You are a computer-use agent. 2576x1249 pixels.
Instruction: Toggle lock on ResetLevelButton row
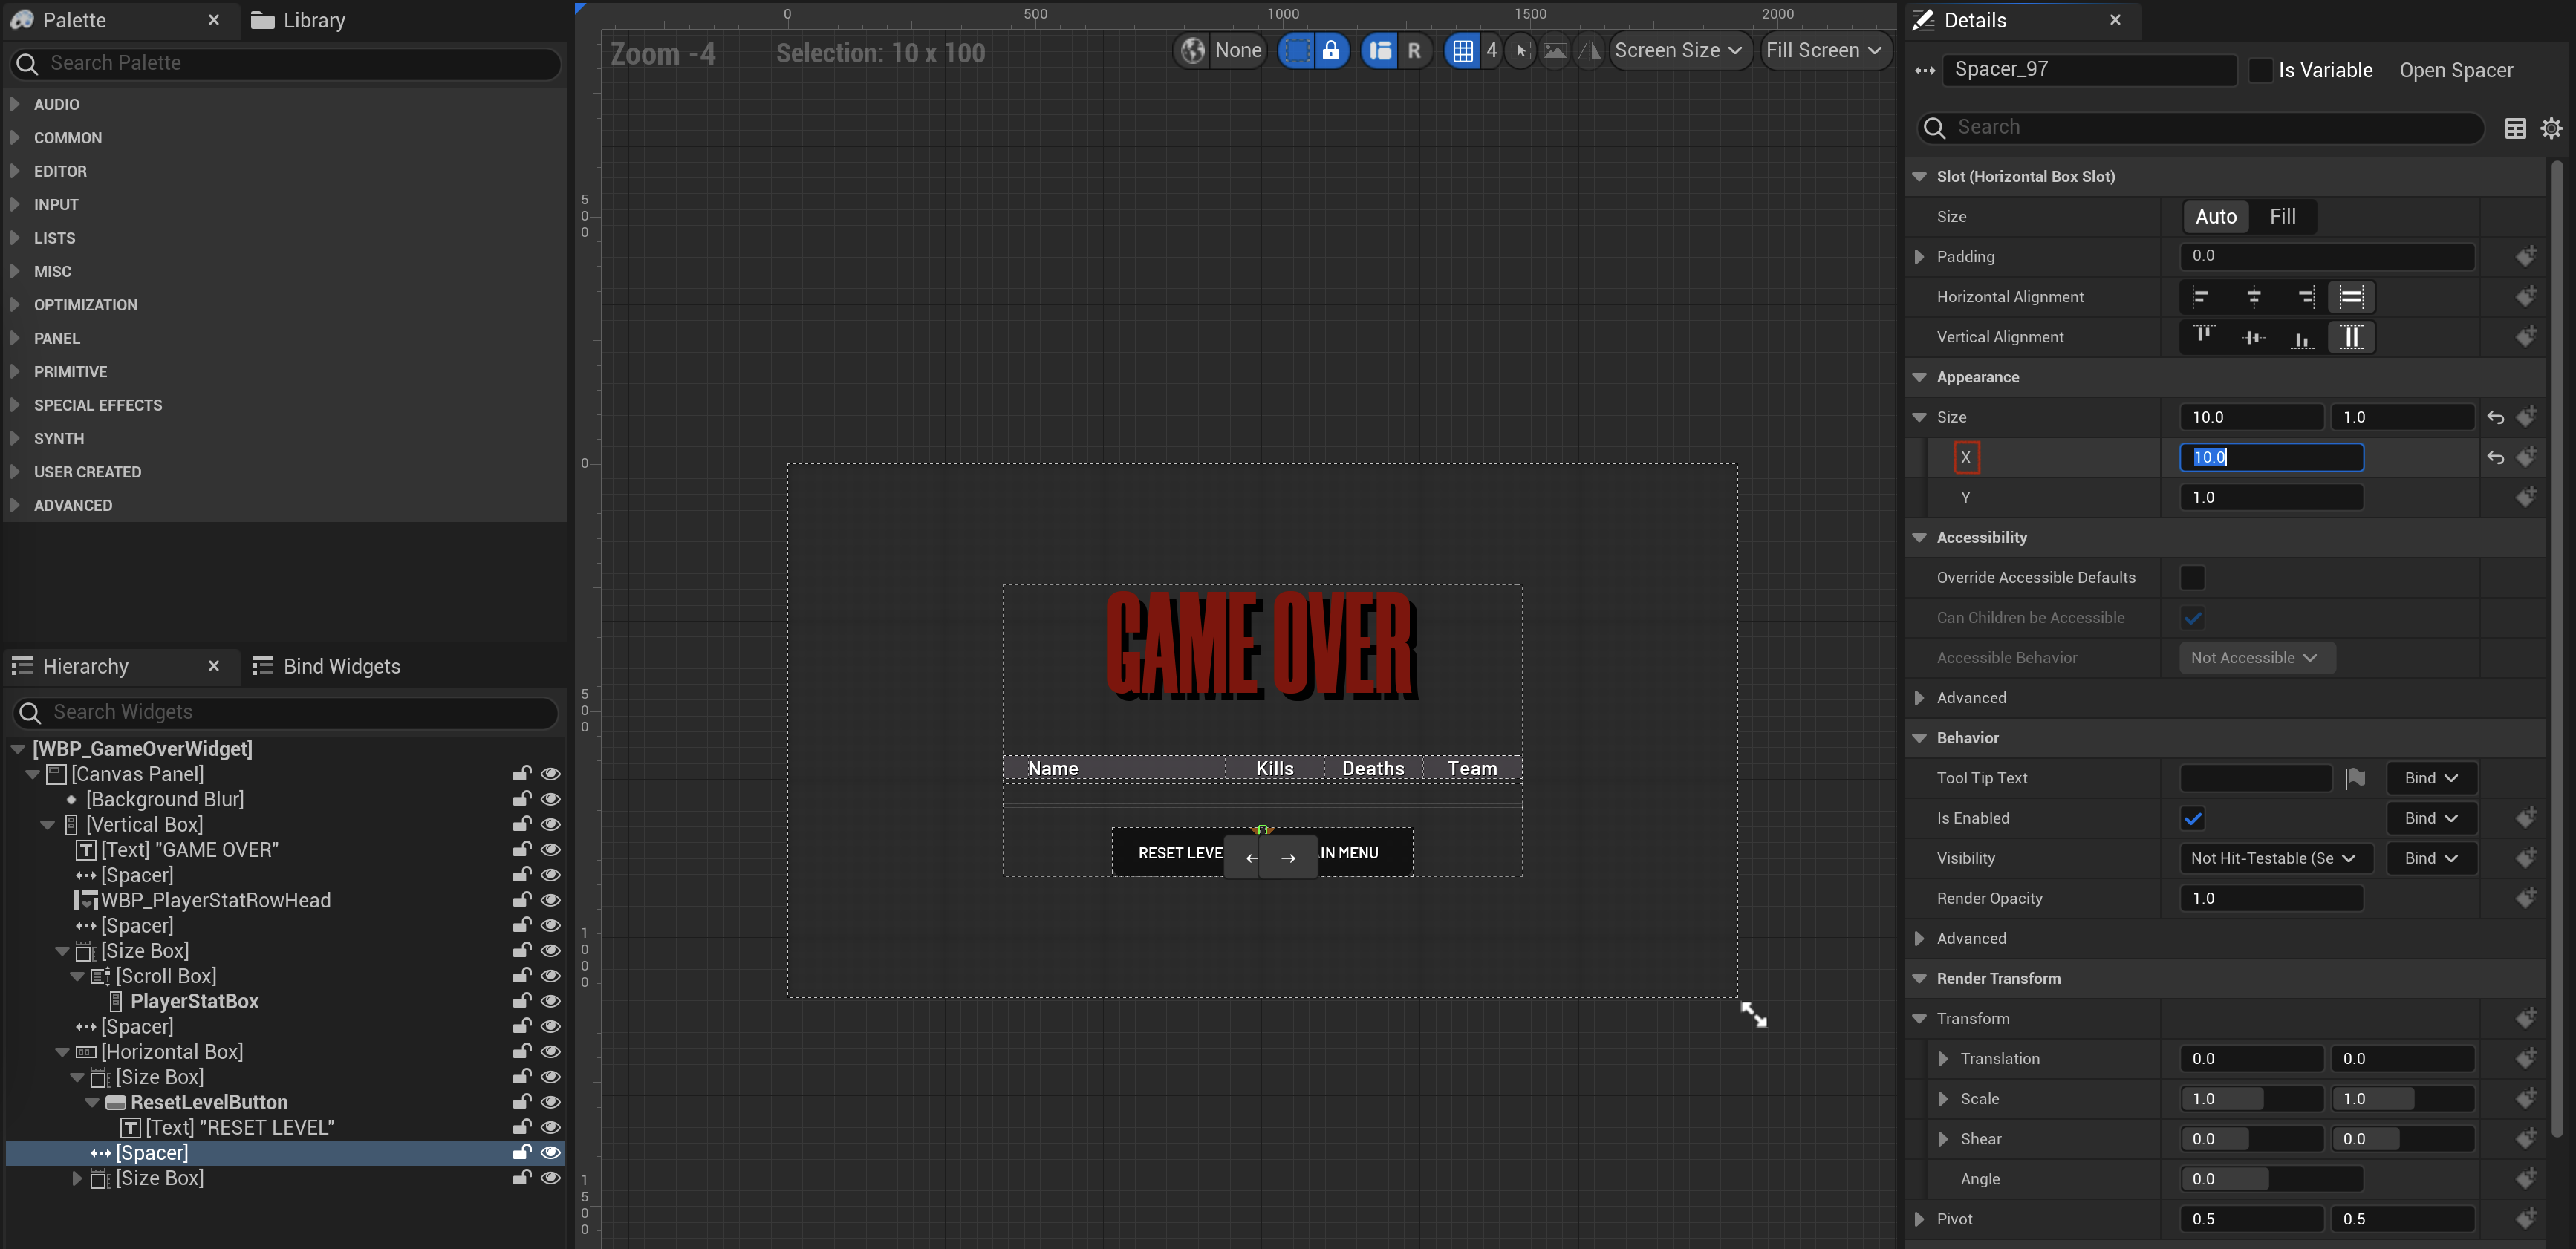tap(521, 1102)
